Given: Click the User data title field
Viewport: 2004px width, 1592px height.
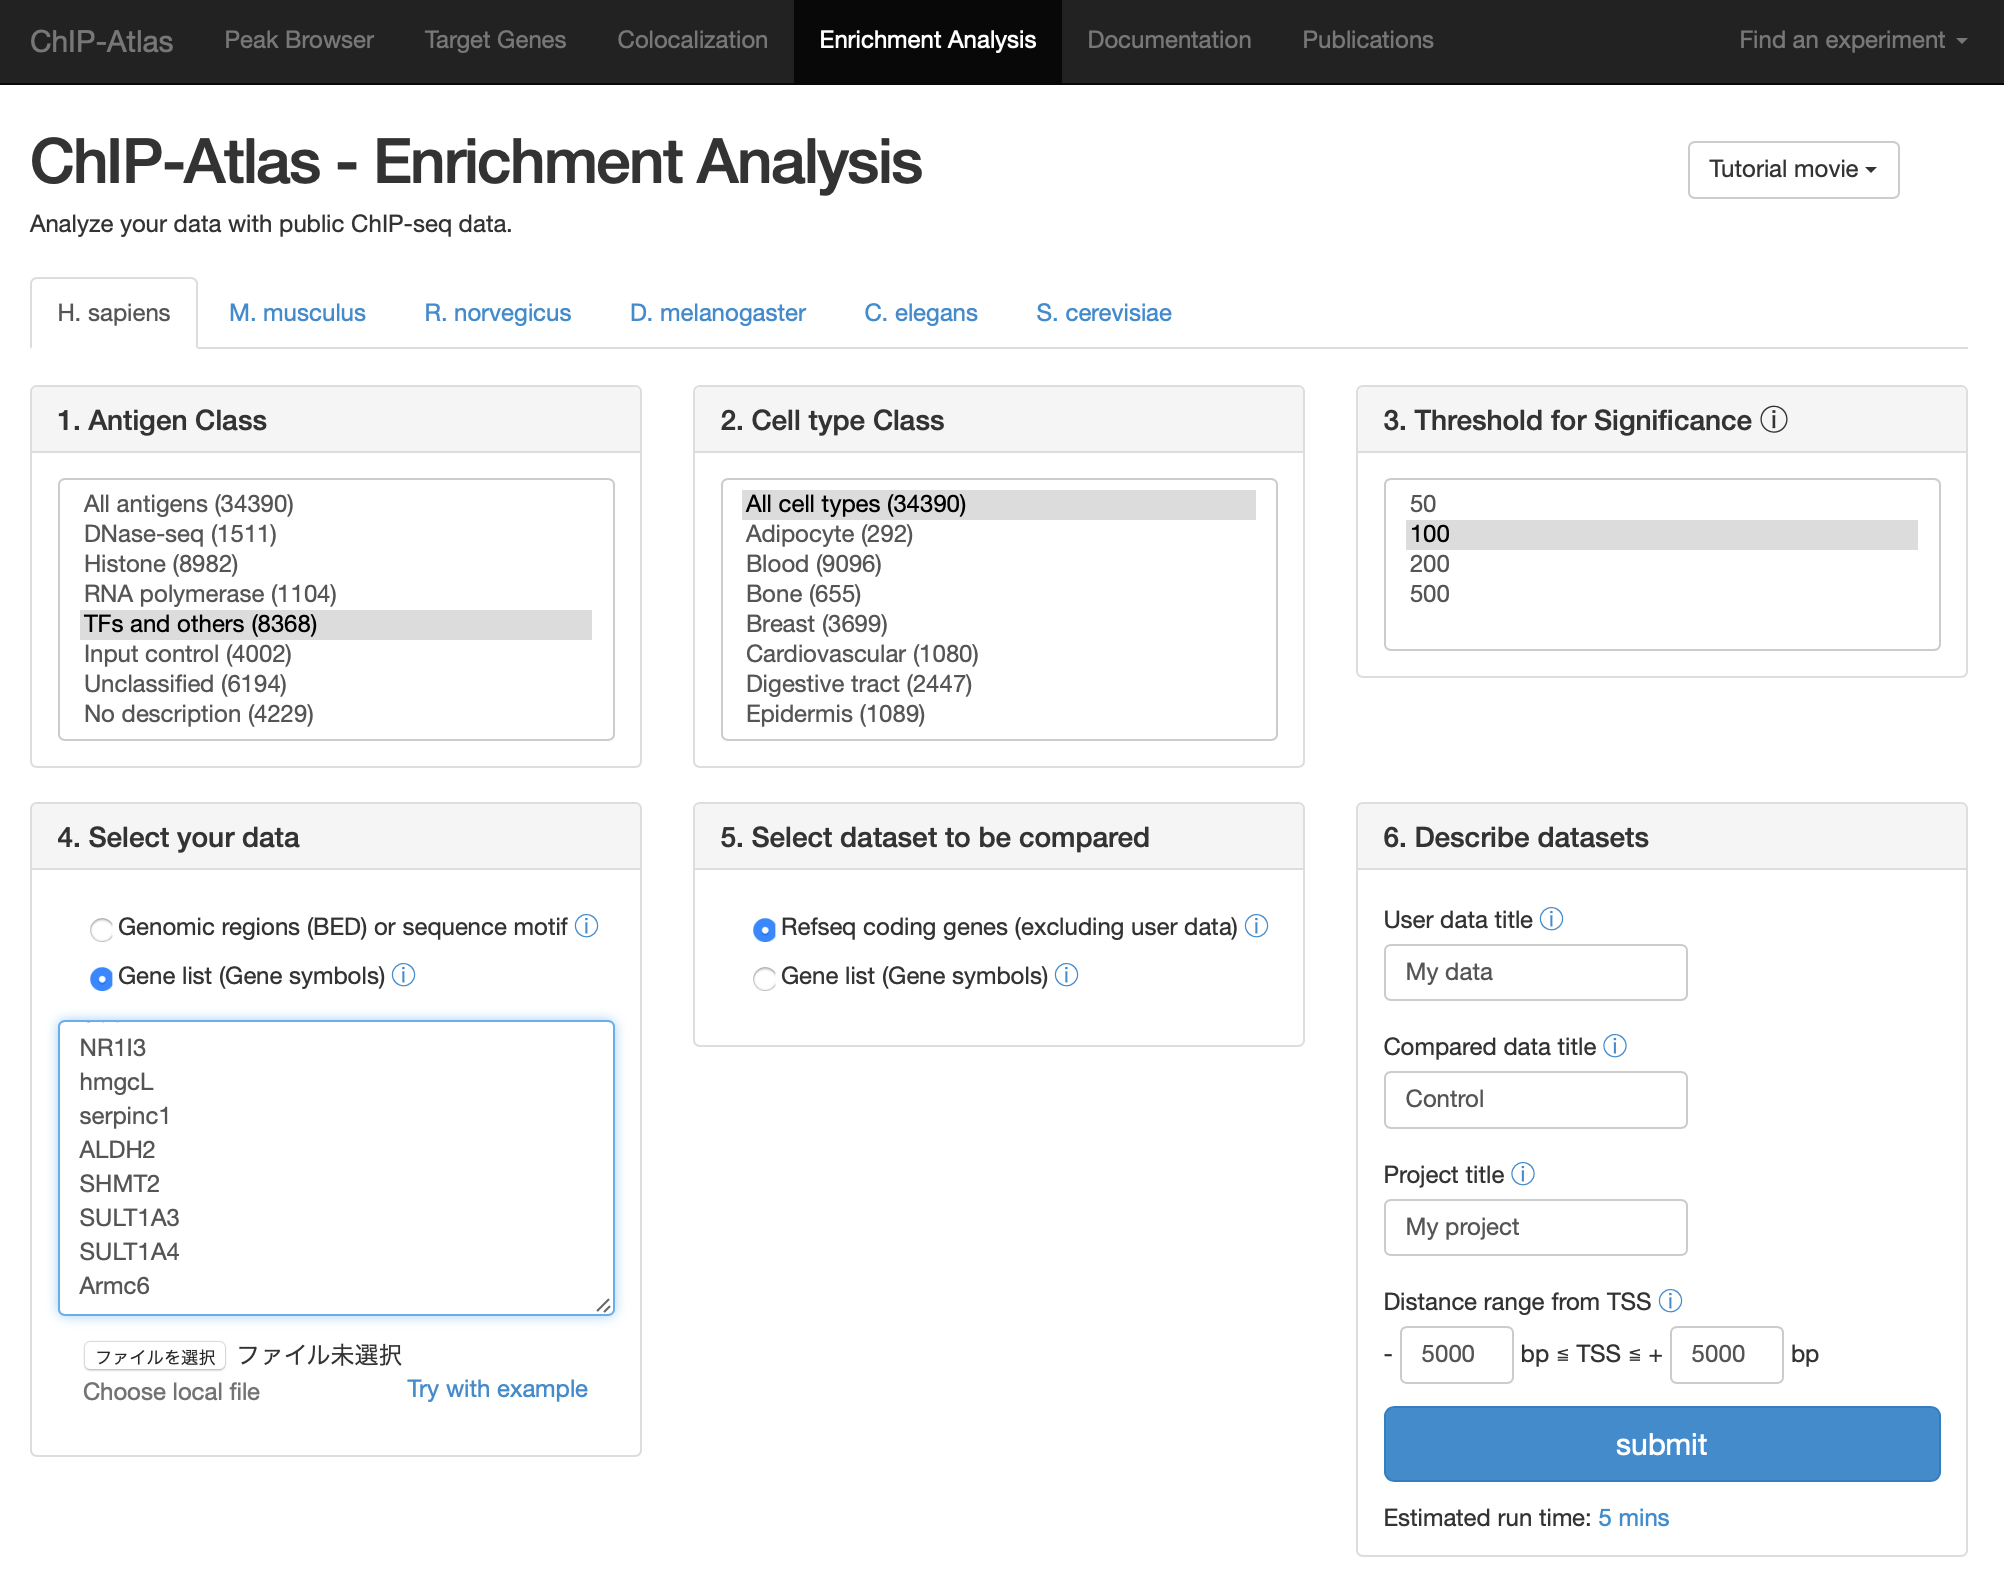Looking at the screenshot, I should pos(1535,972).
